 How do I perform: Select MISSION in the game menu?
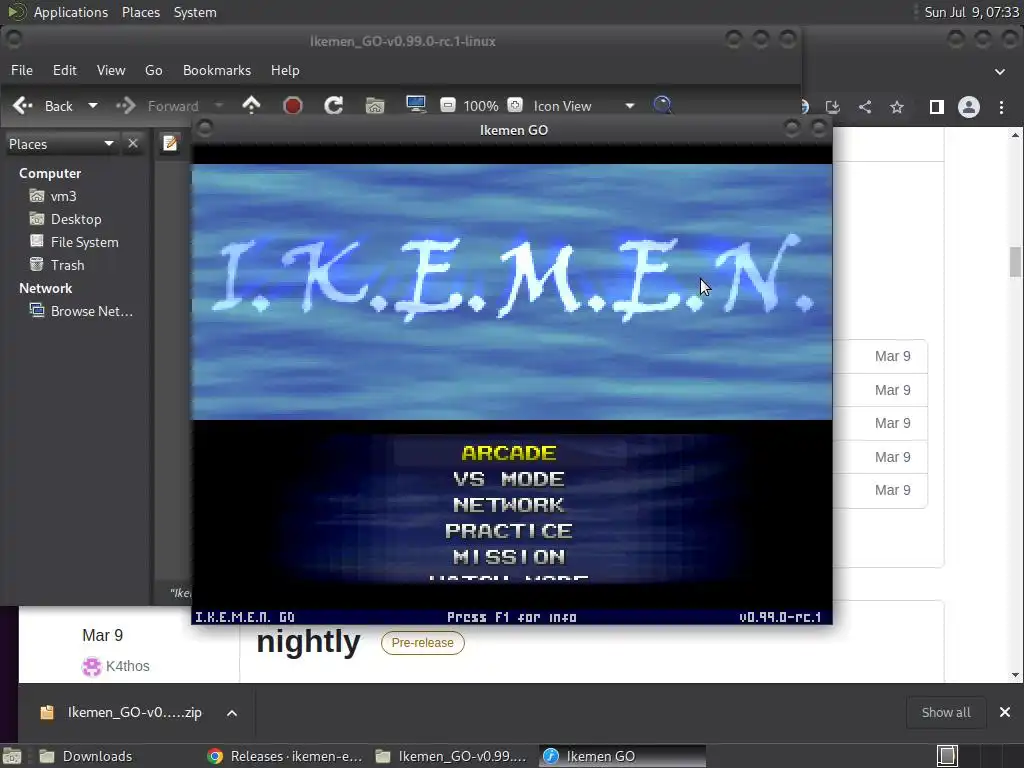click(509, 556)
